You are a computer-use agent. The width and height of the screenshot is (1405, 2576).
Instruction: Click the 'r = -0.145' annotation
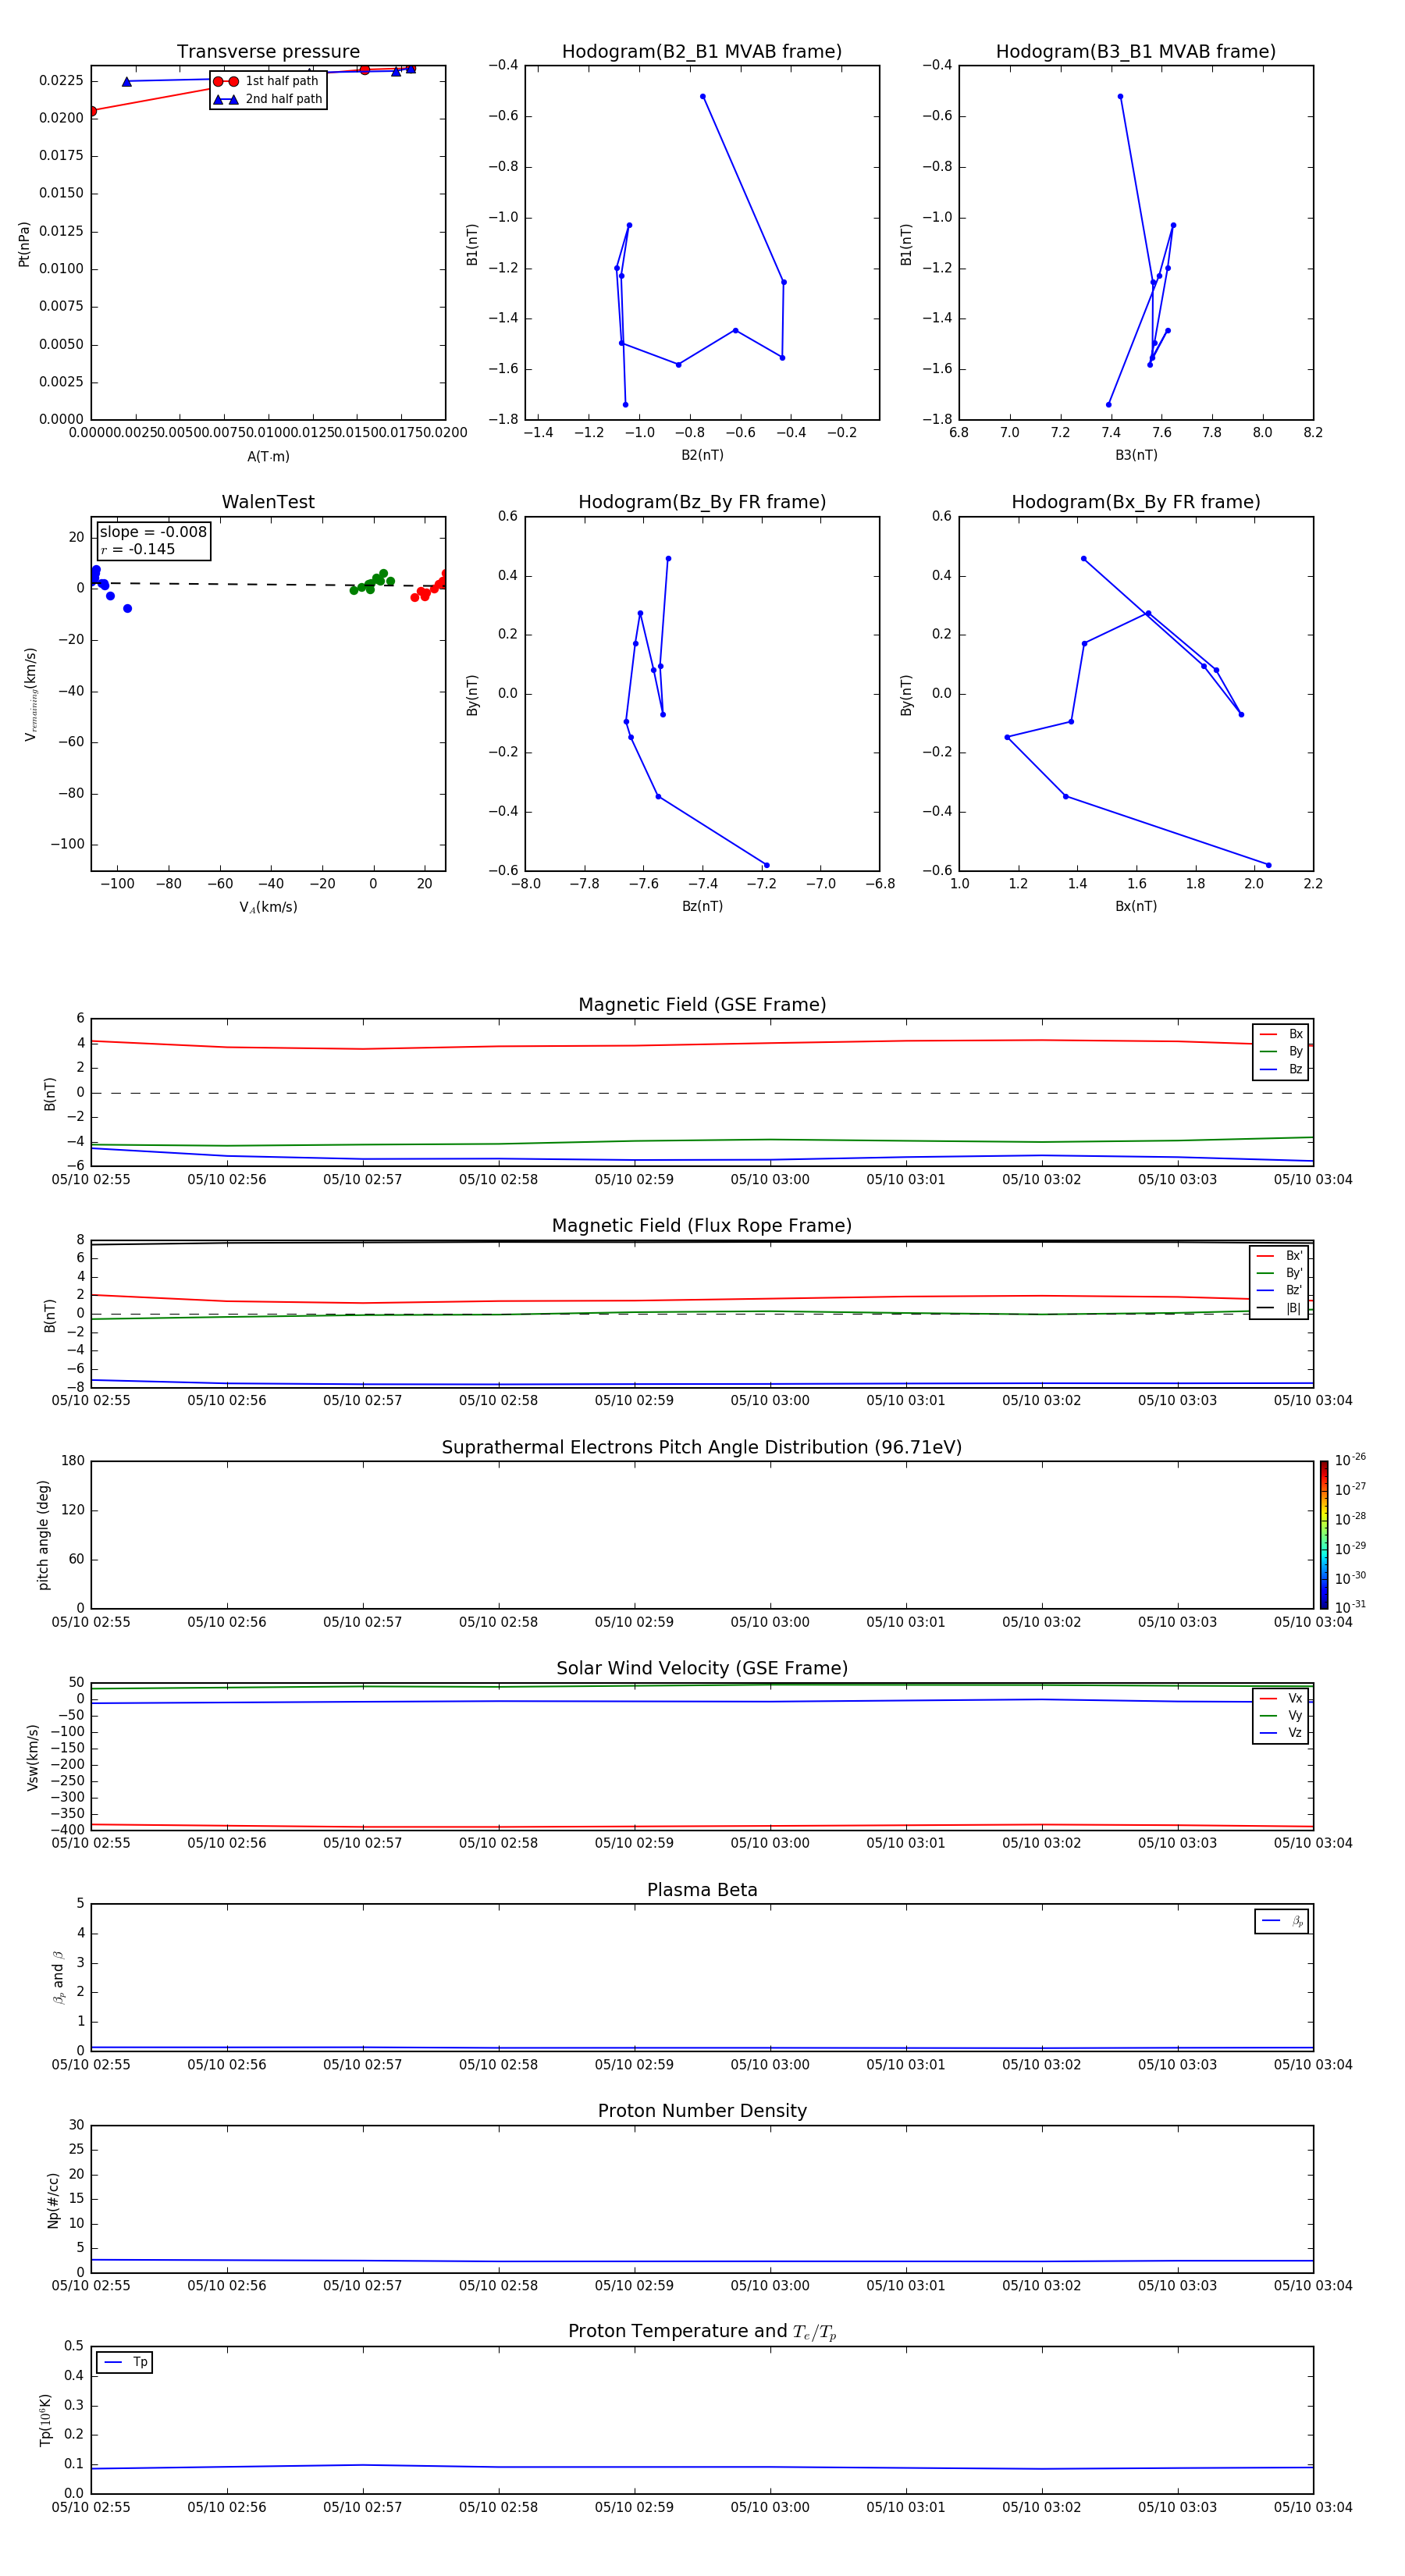(x=138, y=549)
